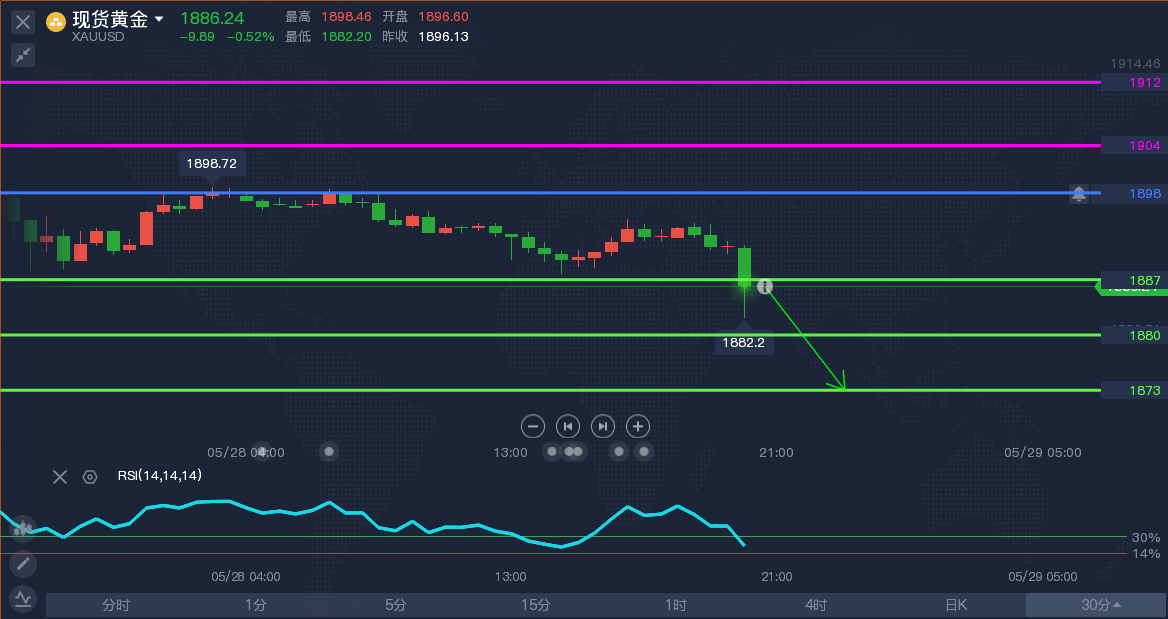Switch to the 4时 timeframe tab
This screenshot has height=619, width=1168.
[816, 605]
